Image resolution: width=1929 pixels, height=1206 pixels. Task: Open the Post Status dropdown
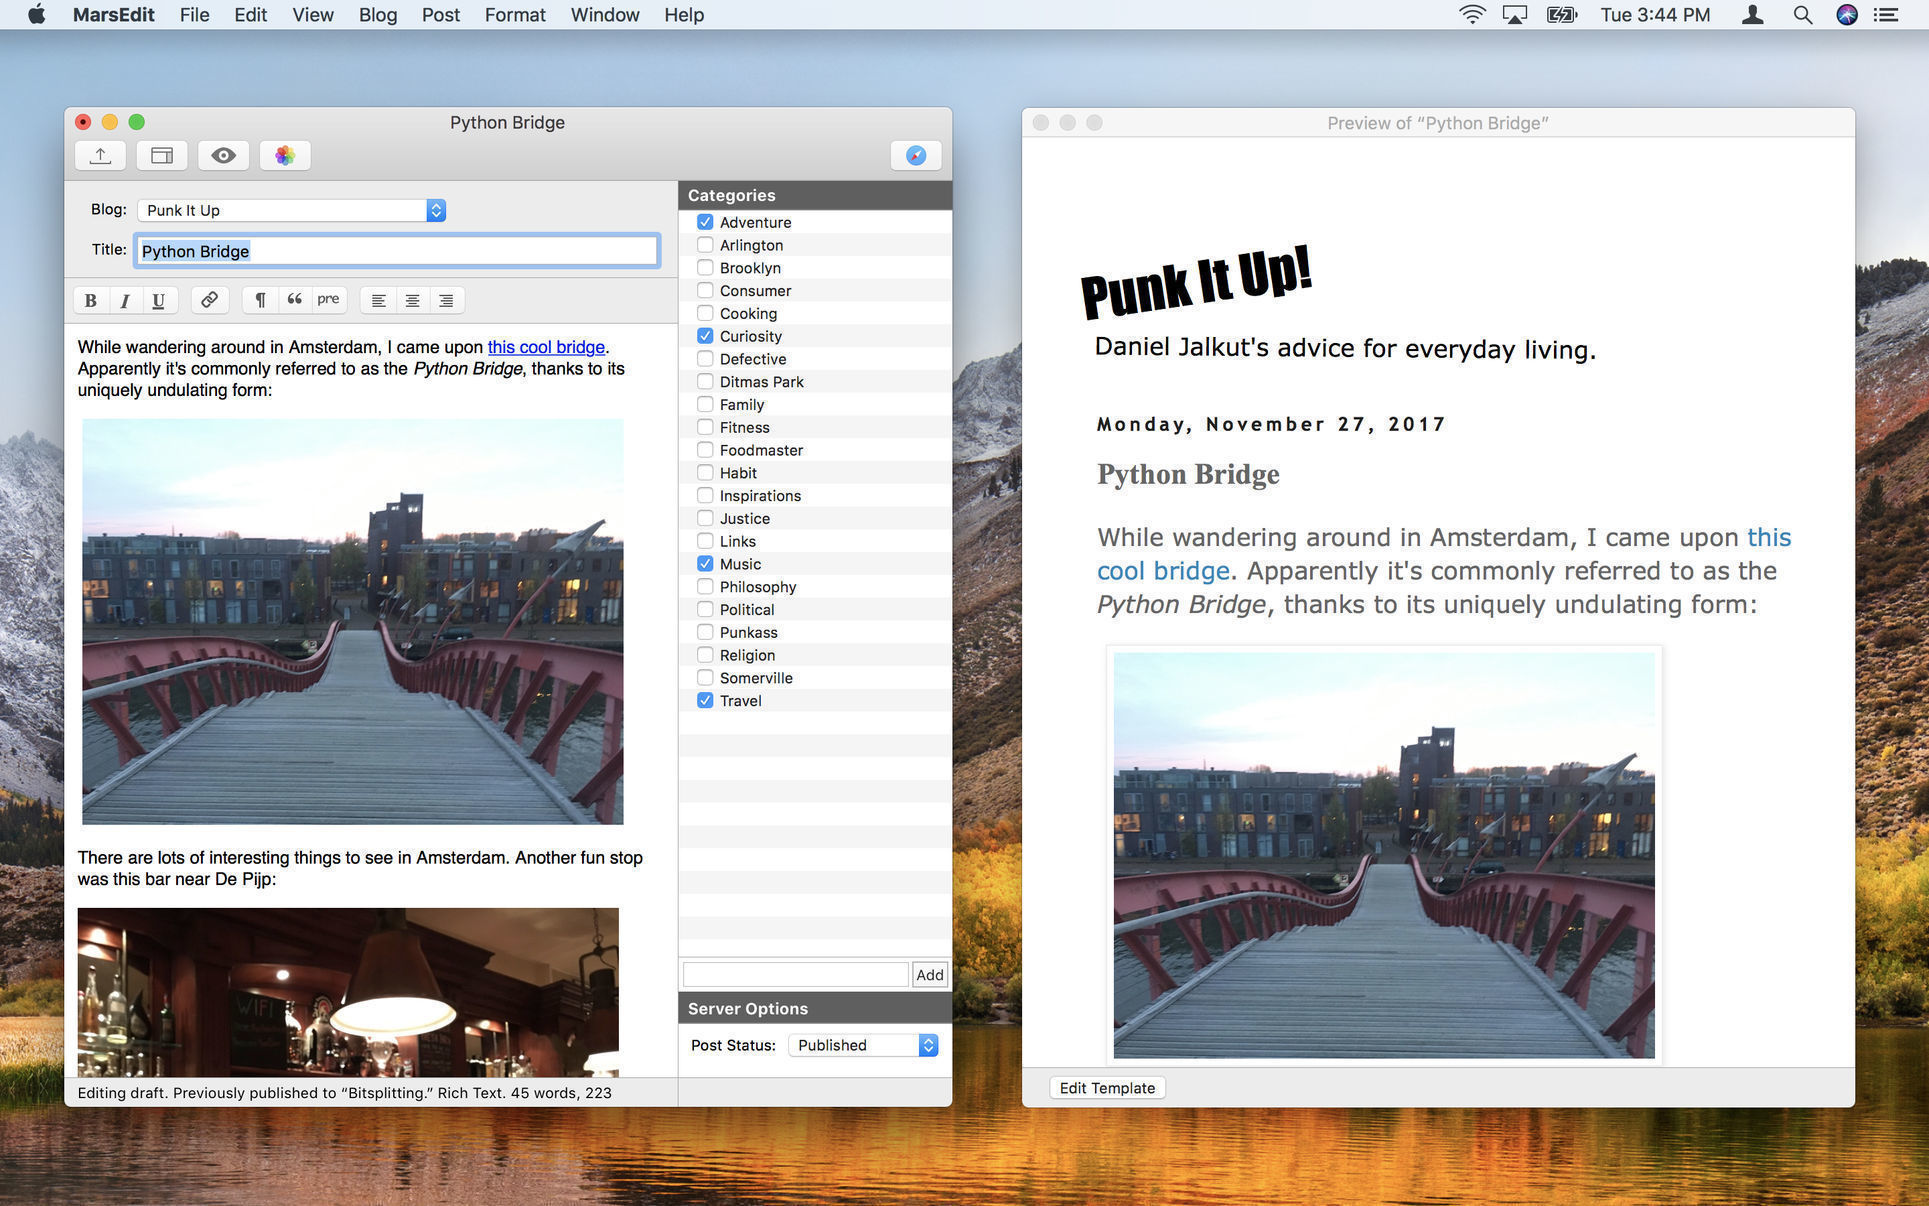click(864, 1045)
